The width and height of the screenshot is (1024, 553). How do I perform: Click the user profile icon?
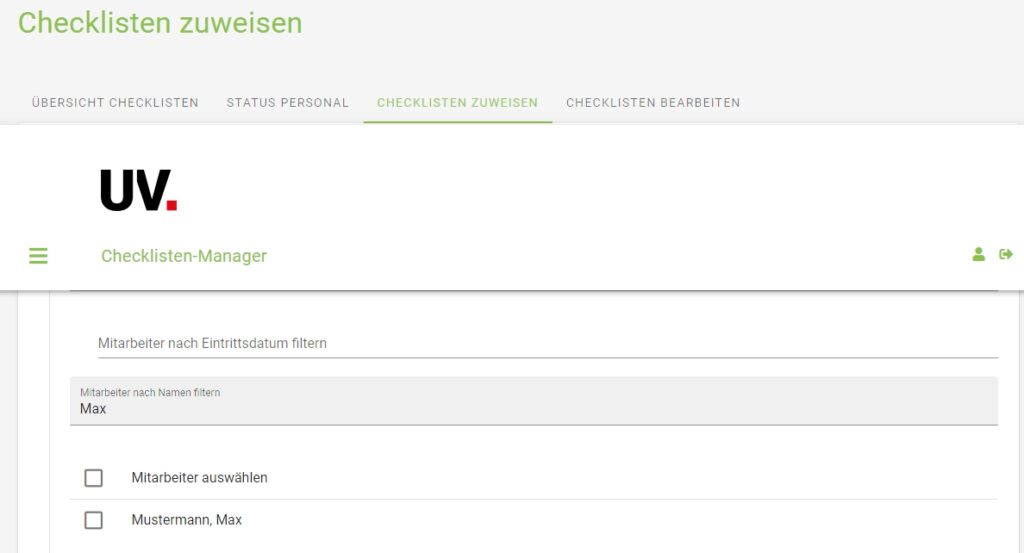[979, 255]
